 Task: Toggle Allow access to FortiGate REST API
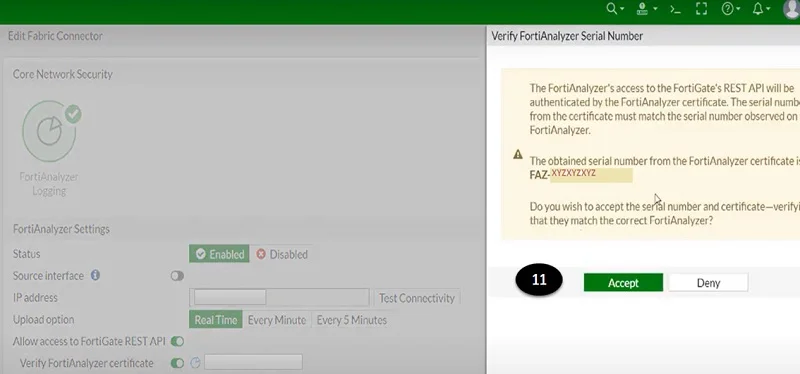(177, 341)
